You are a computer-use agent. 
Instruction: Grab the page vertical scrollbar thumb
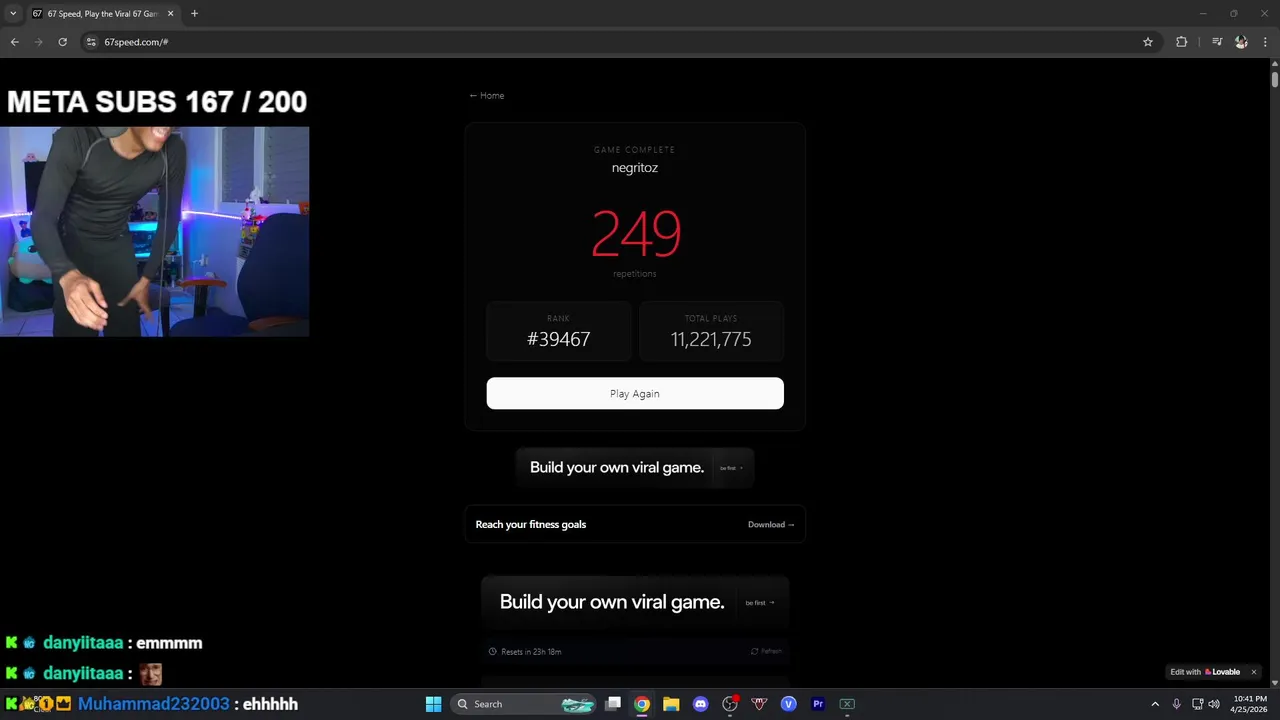click(x=1275, y=79)
